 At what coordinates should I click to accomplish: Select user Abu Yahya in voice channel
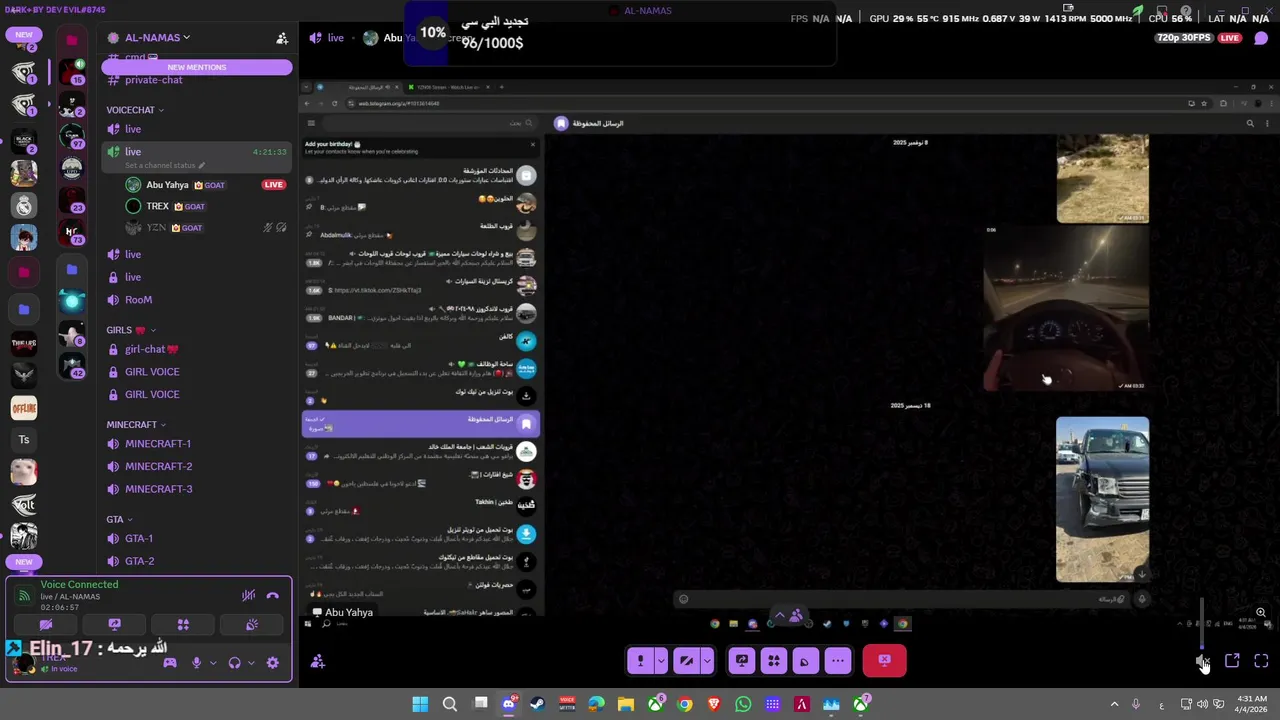point(167,185)
